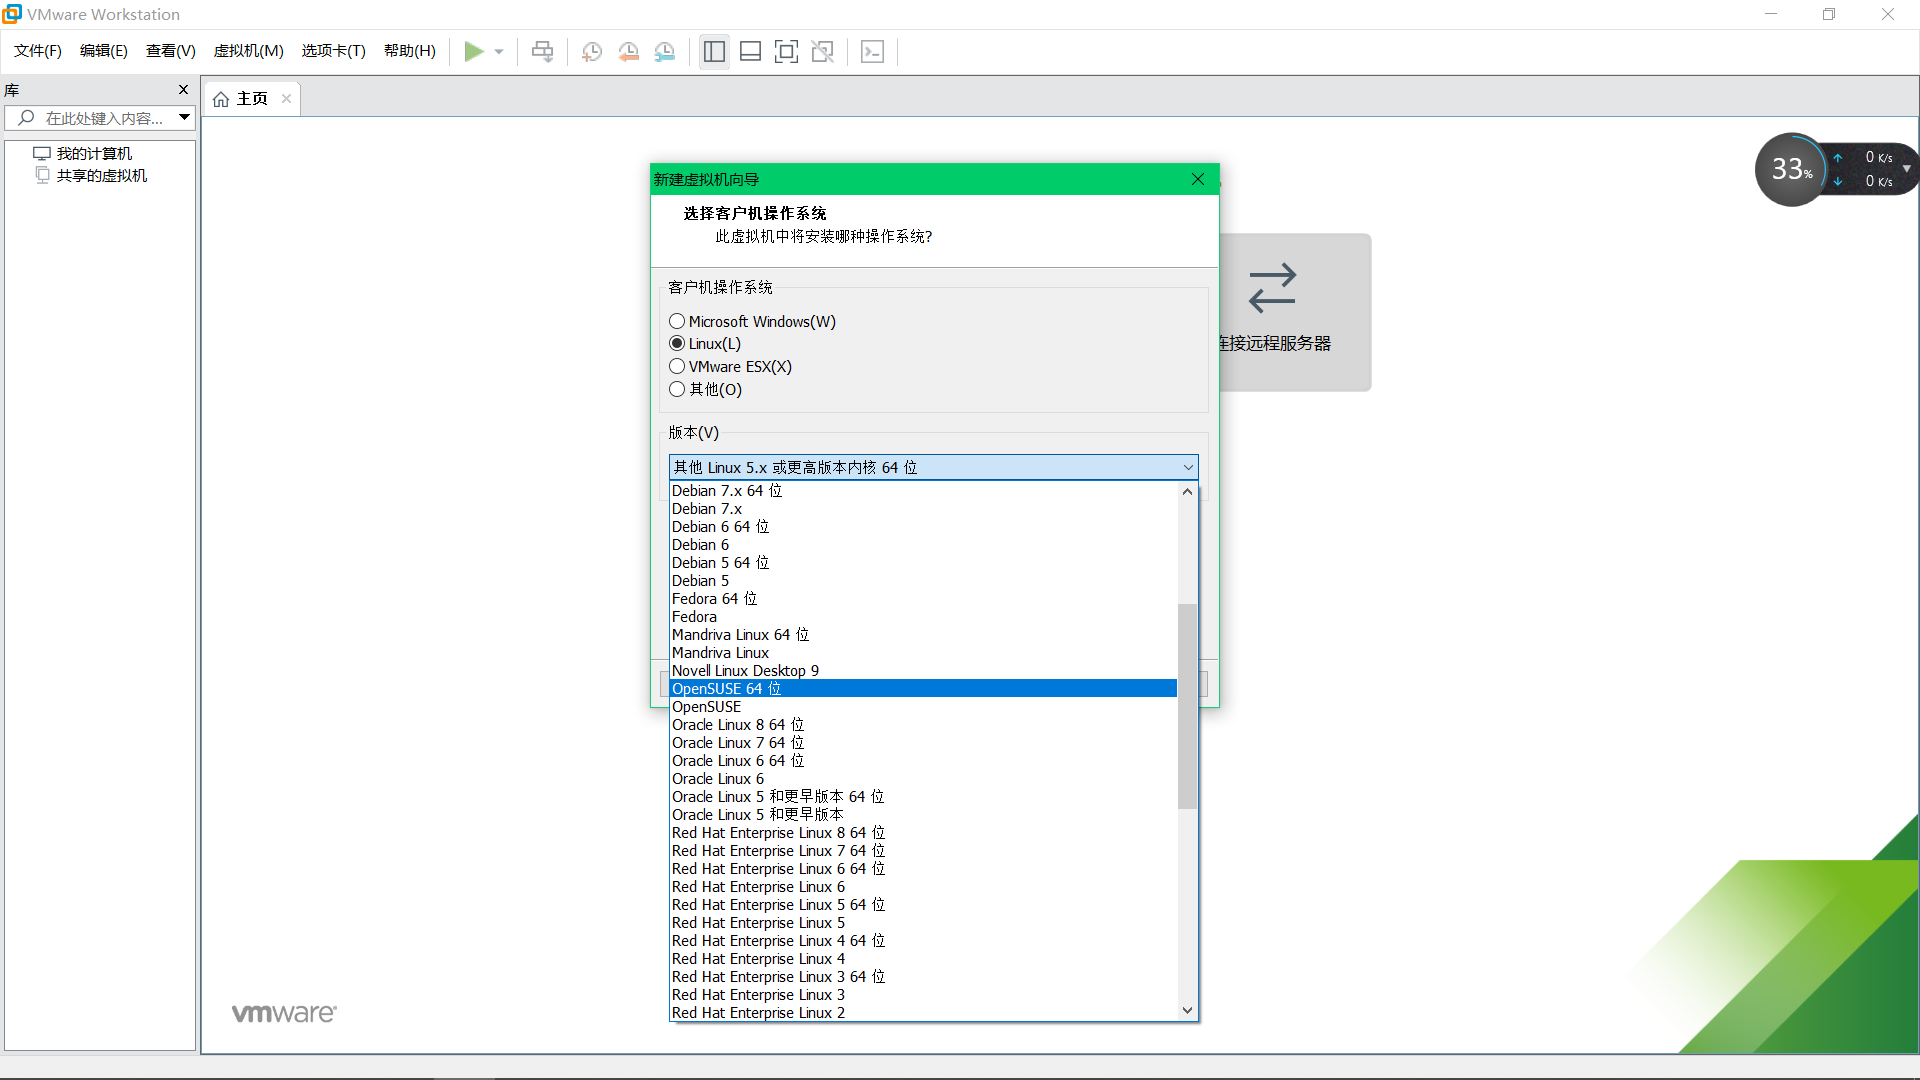Image resolution: width=1920 pixels, height=1080 pixels.
Task: Choose Red Hat Enterprise Linux 6
Action: [924, 887]
